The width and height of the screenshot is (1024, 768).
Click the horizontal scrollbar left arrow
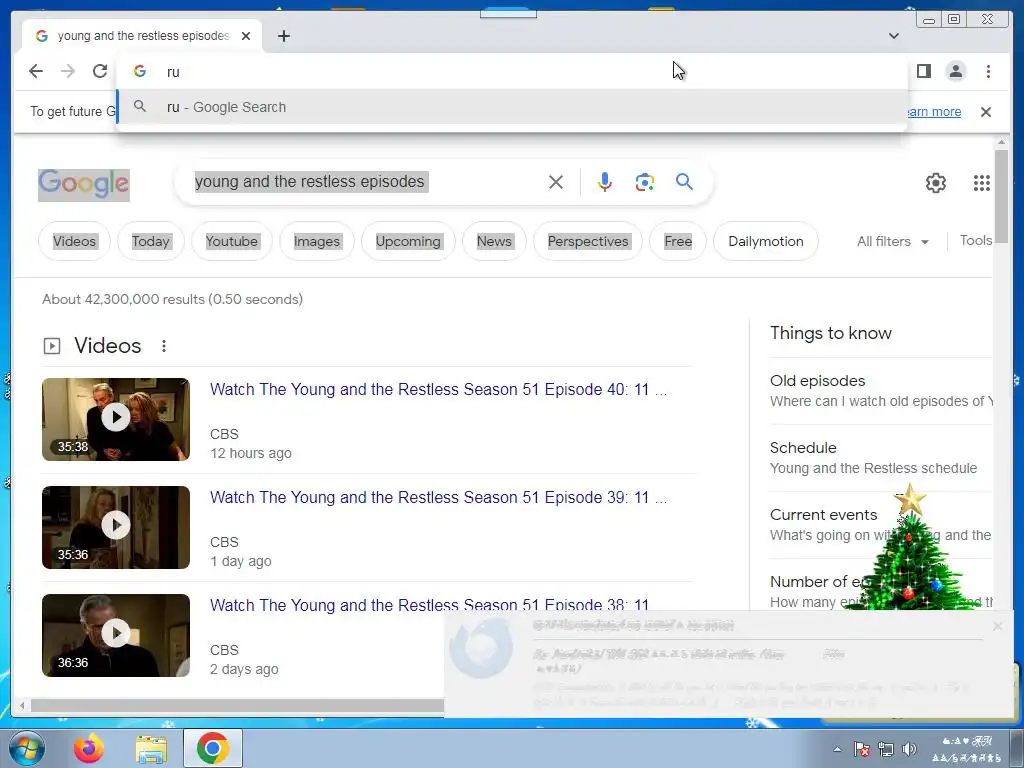point(22,705)
